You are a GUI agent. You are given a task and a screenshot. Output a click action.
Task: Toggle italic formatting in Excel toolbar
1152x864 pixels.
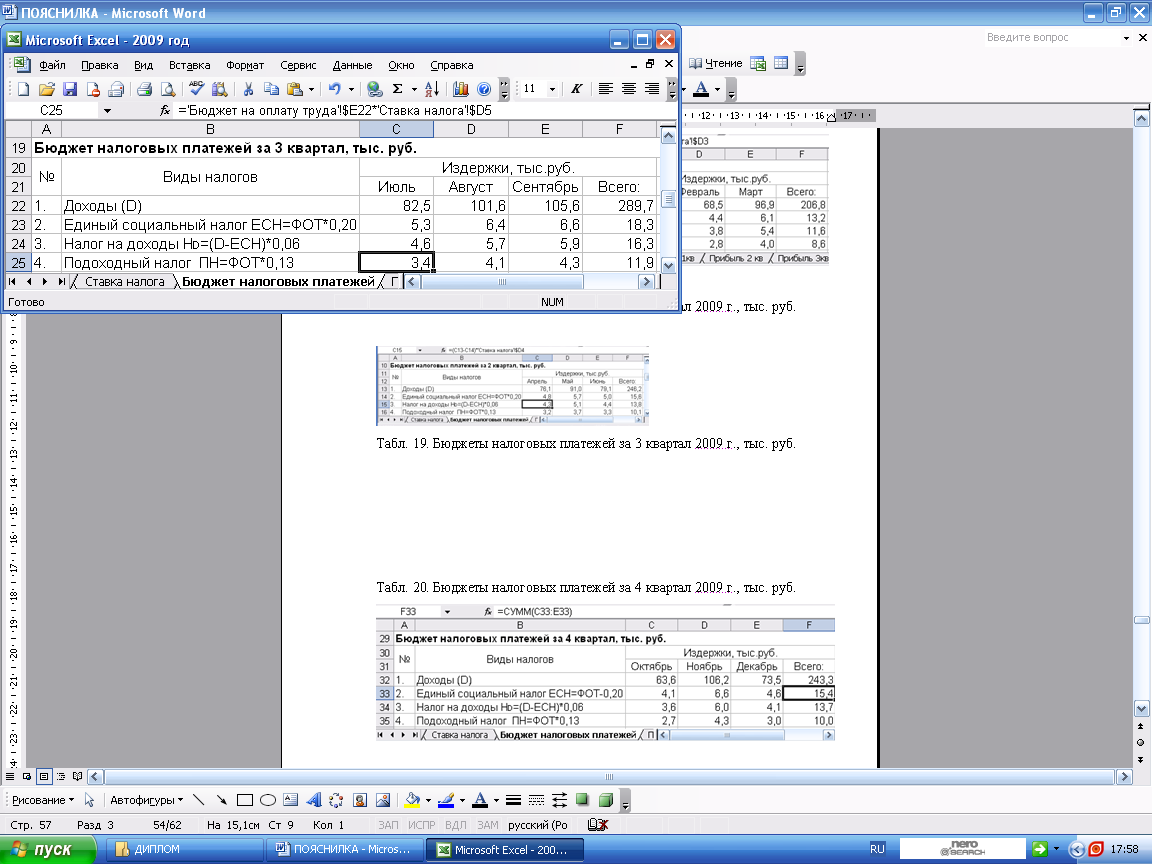pos(577,89)
